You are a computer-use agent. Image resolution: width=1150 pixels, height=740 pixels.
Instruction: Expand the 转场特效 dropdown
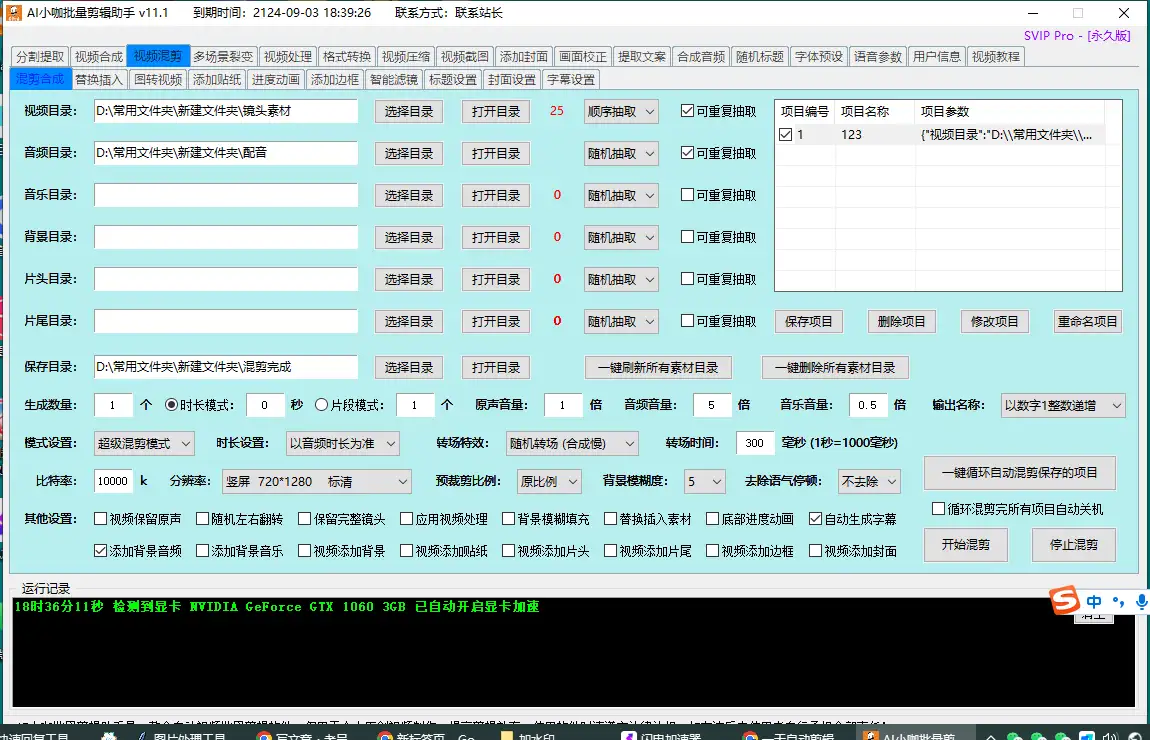pyautogui.click(x=572, y=443)
